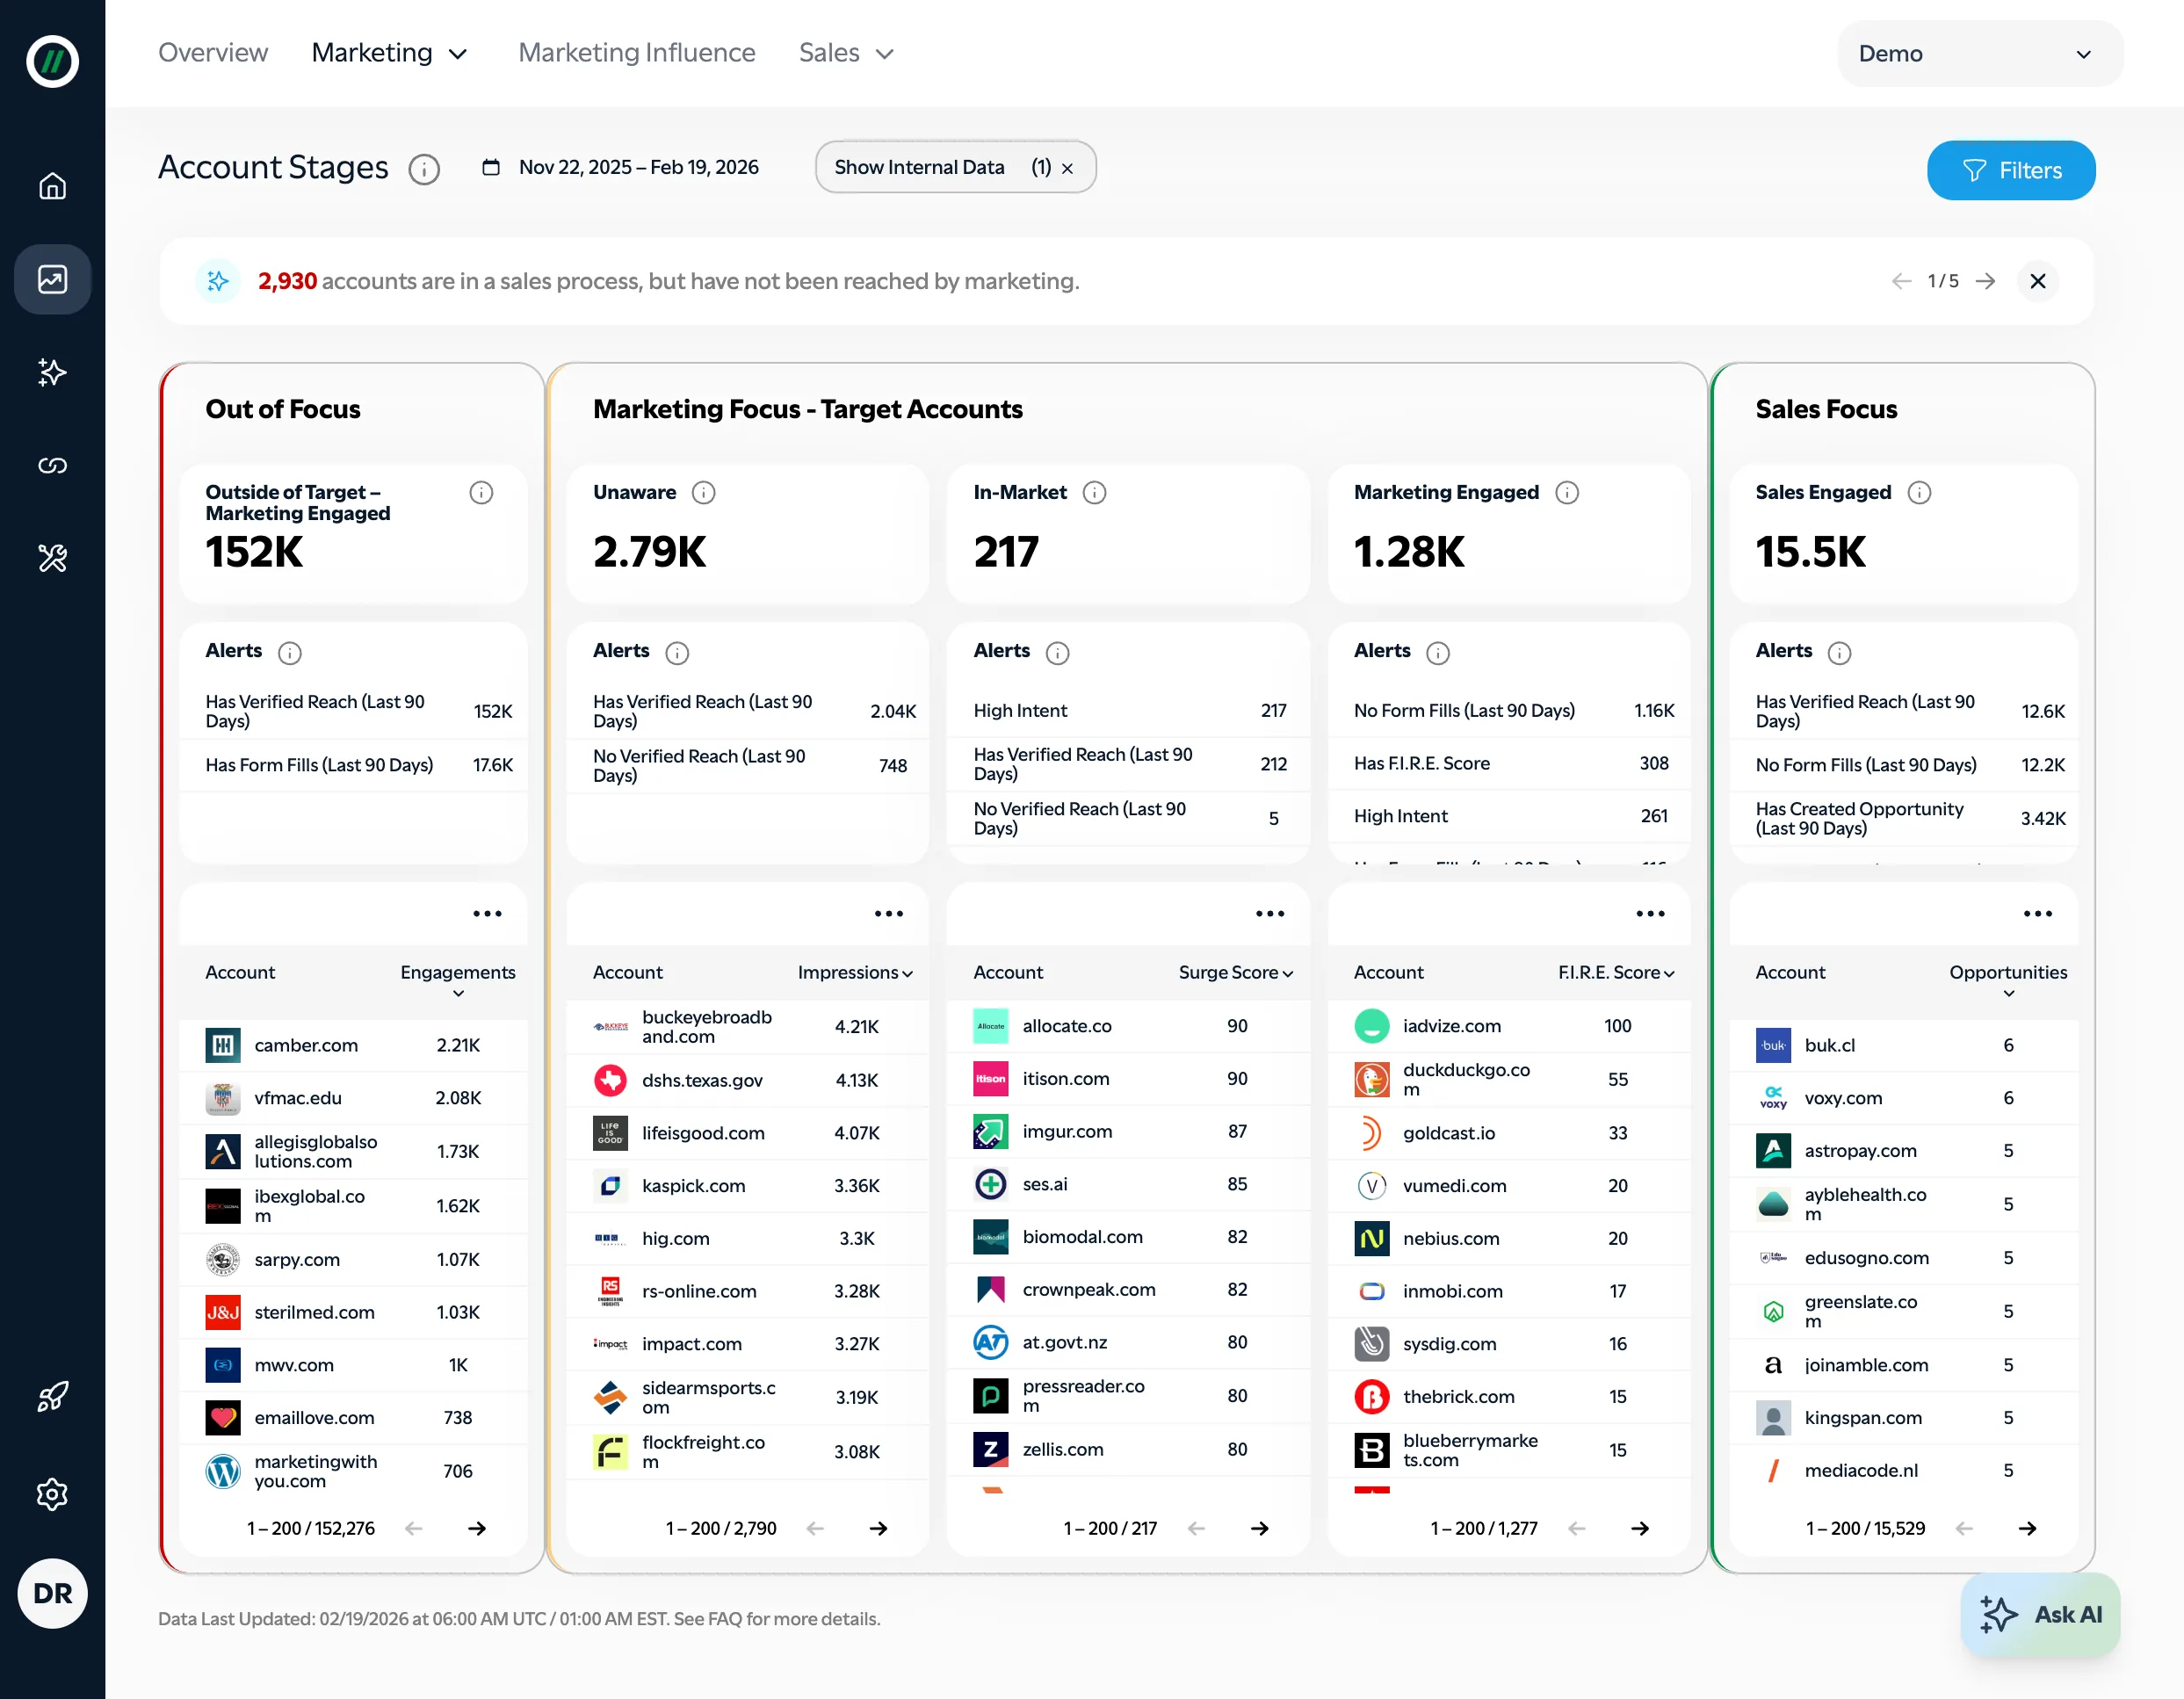Click the AI sparkles icon in the sidebar
This screenshot has width=2184, height=1699.
pos(52,372)
